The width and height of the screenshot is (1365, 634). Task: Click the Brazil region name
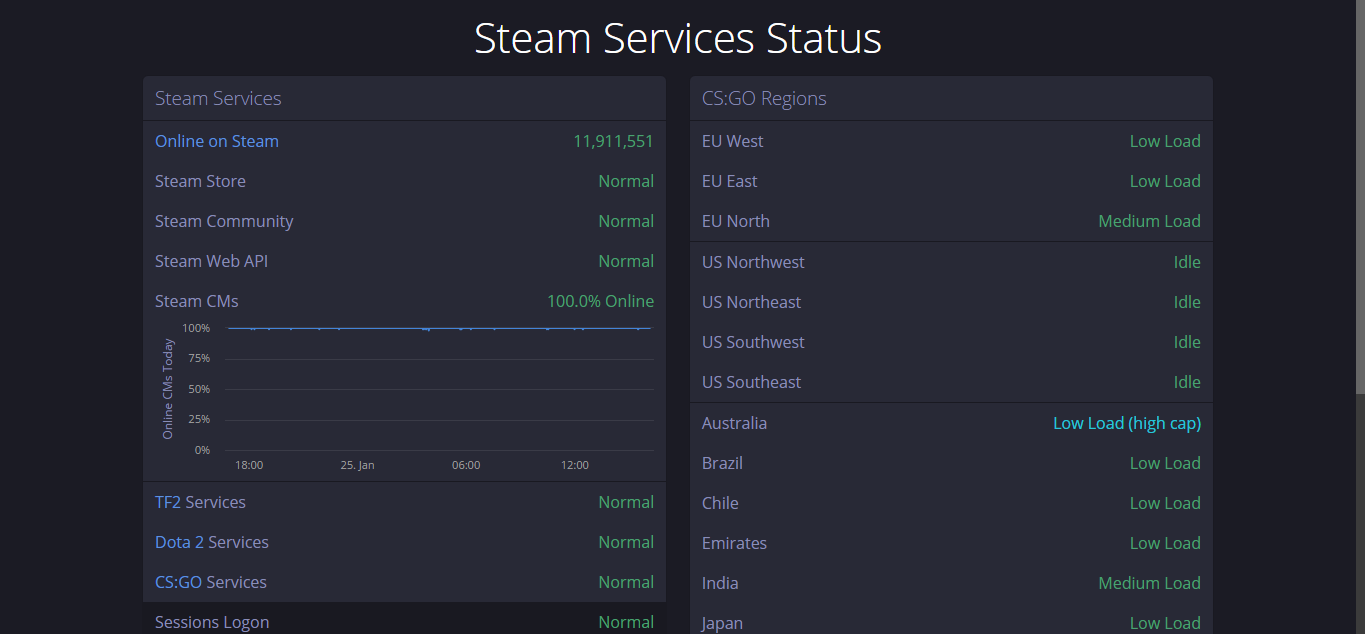tap(722, 463)
